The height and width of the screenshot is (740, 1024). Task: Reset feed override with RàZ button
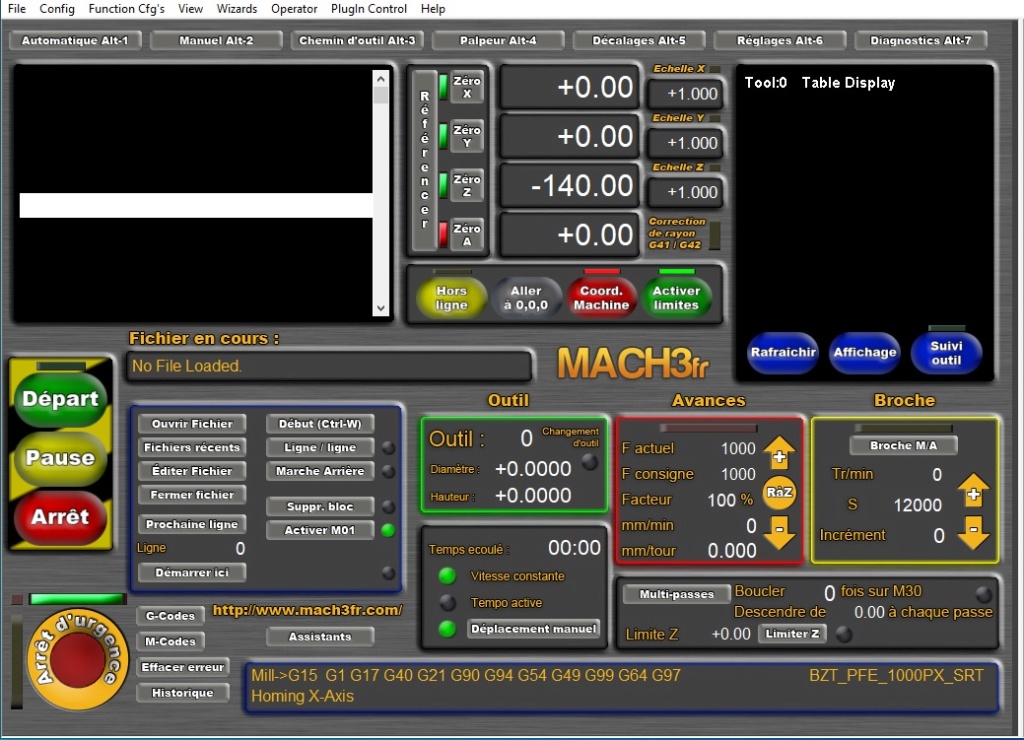(779, 492)
